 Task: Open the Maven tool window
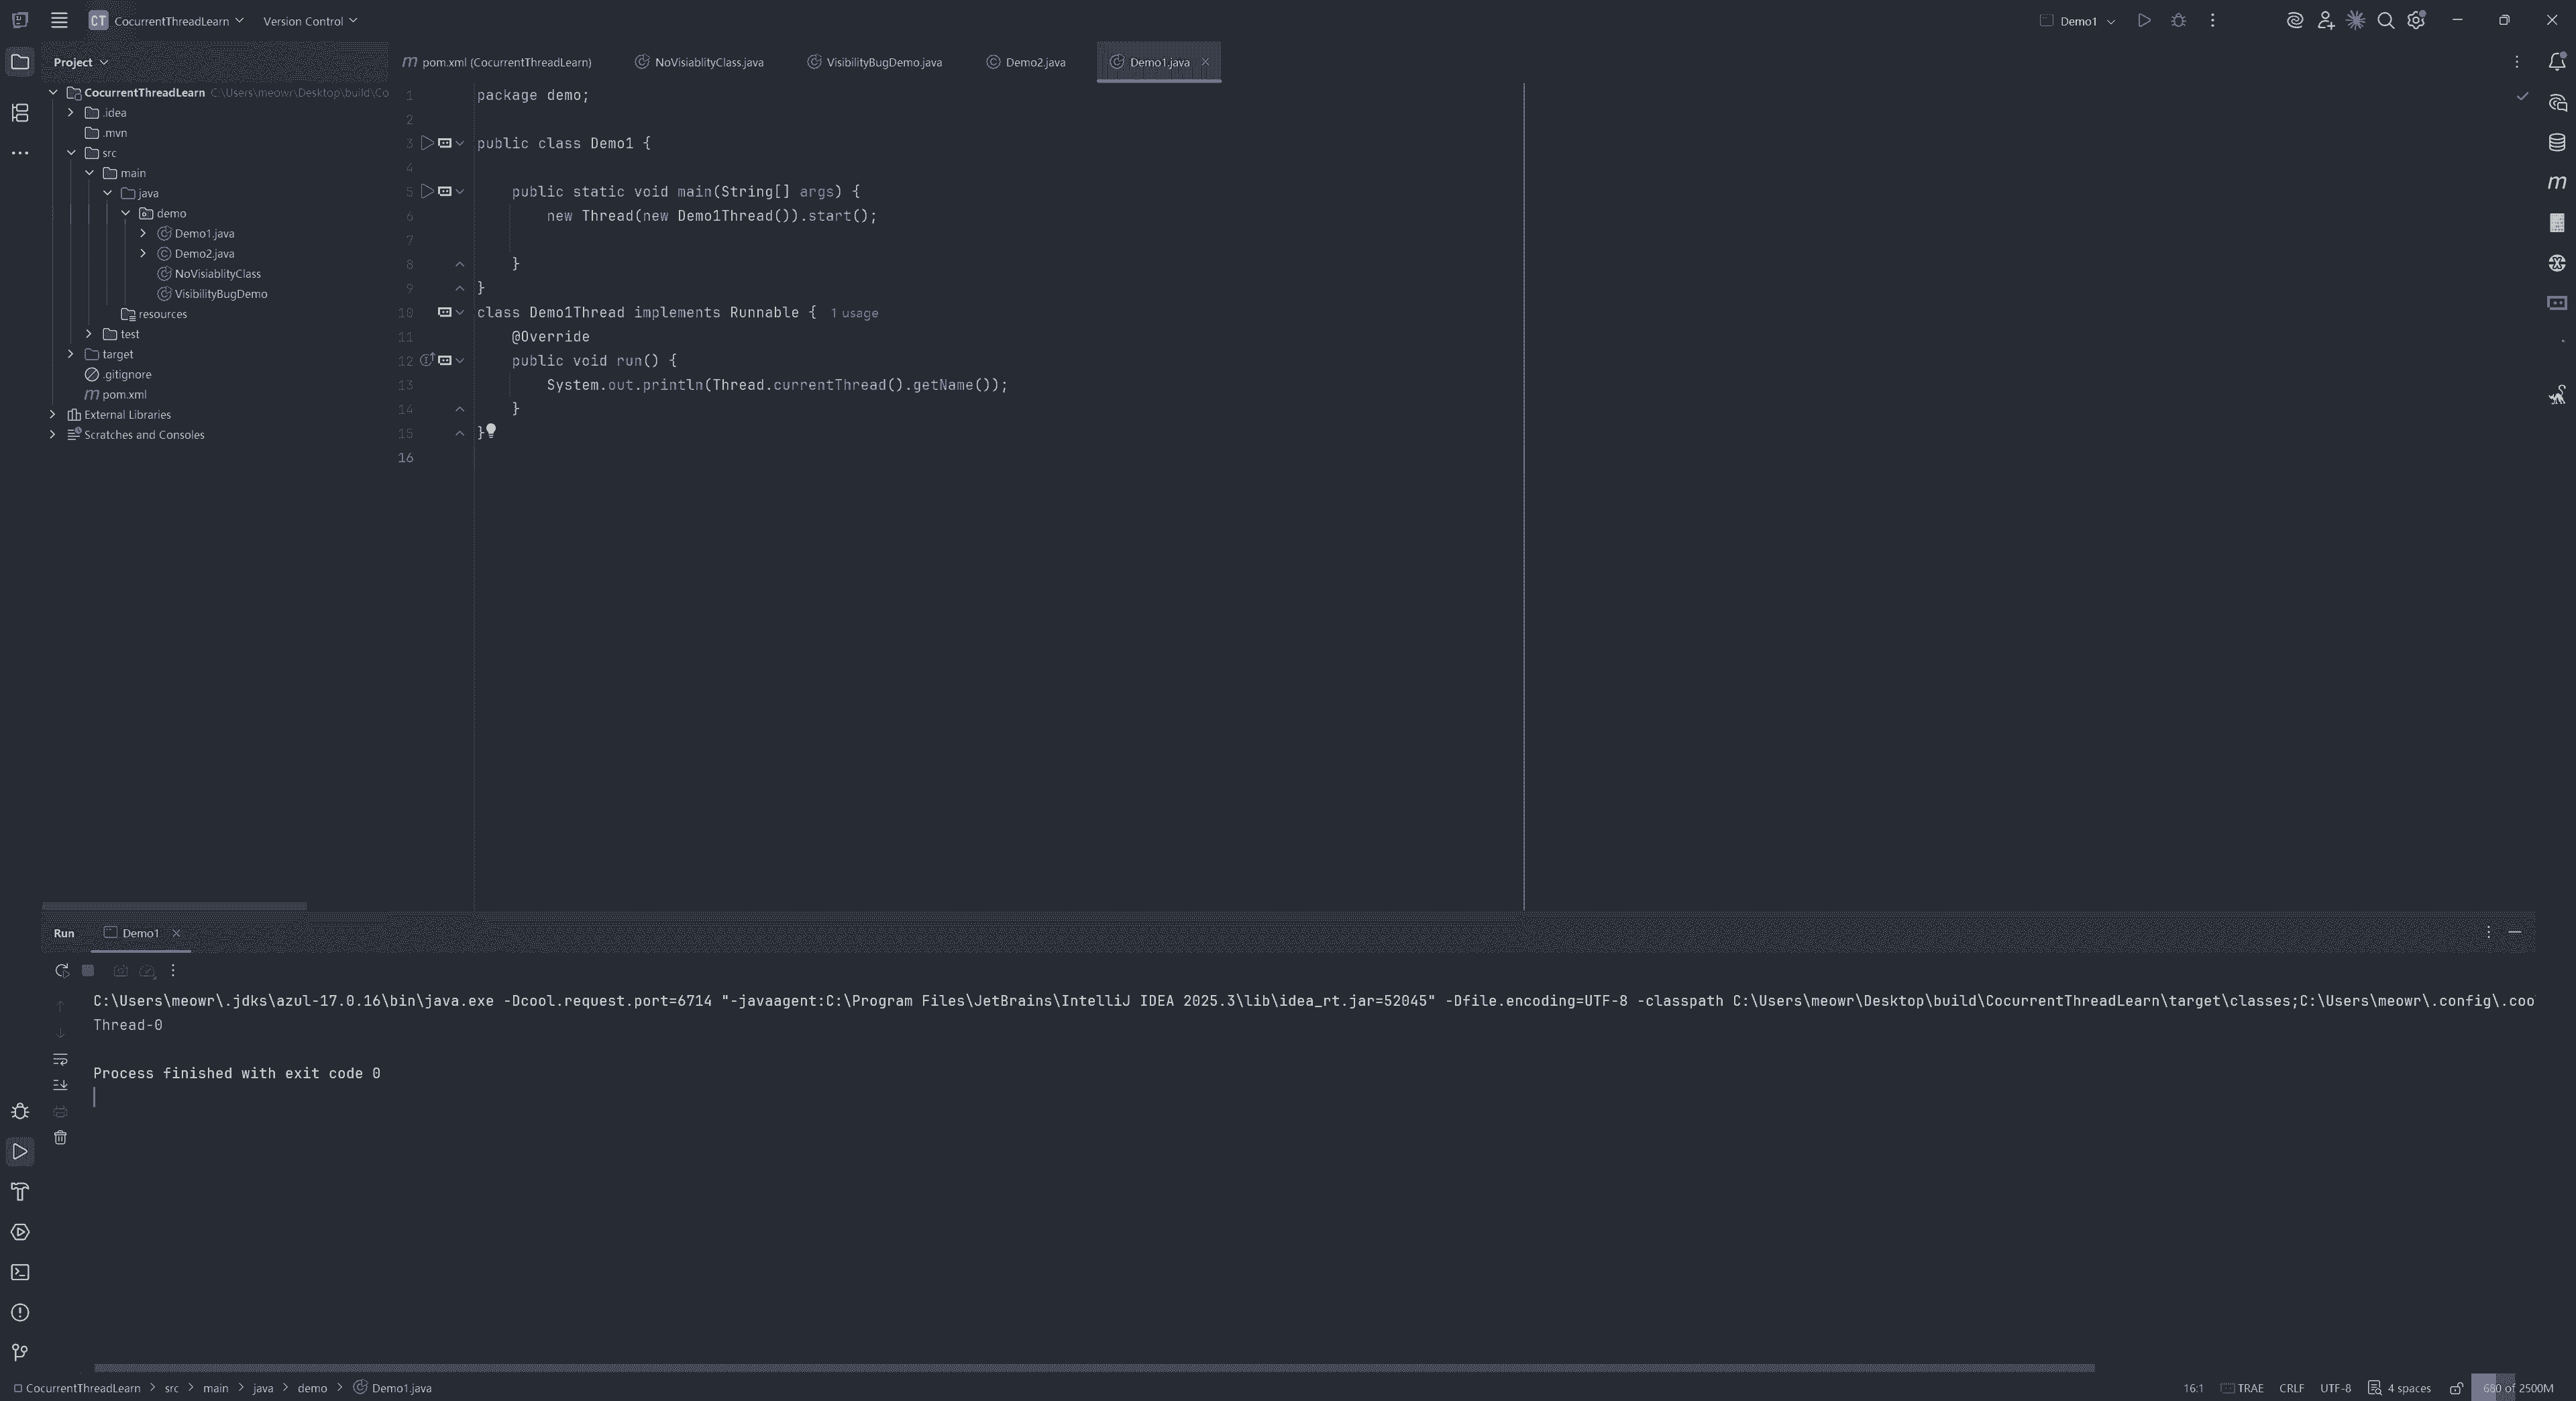[2557, 182]
